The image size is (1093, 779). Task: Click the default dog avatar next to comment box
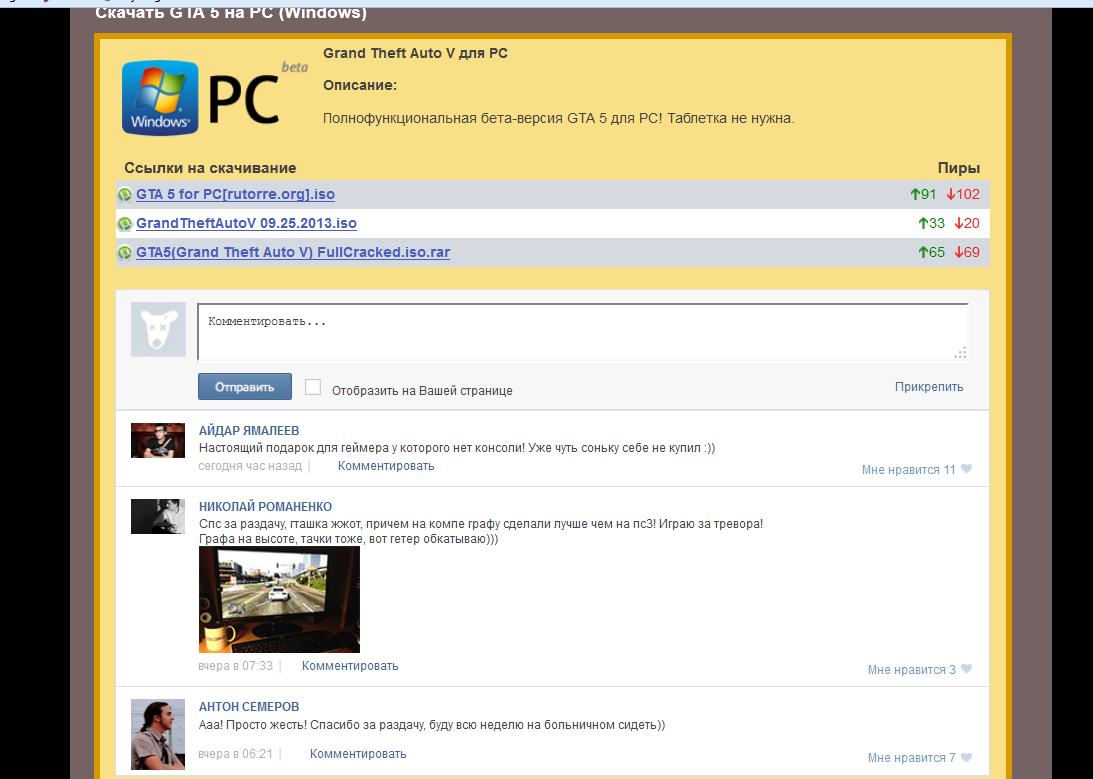point(158,330)
